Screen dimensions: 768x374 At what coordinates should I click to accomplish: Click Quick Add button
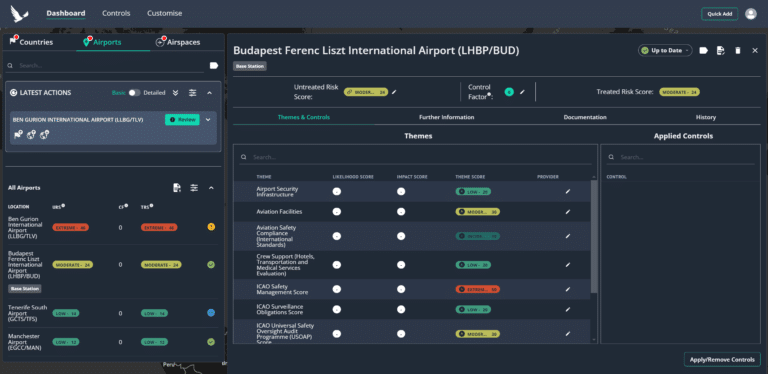click(x=720, y=14)
